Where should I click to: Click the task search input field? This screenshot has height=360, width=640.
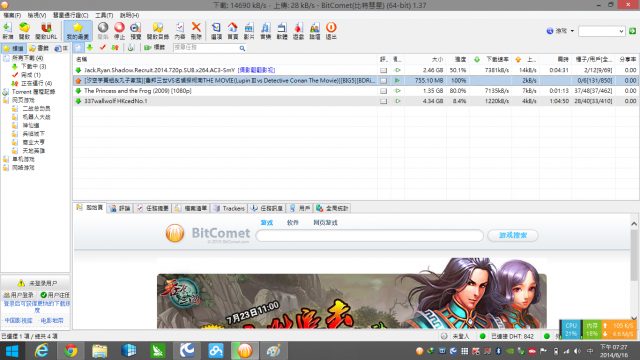point(206,48)
